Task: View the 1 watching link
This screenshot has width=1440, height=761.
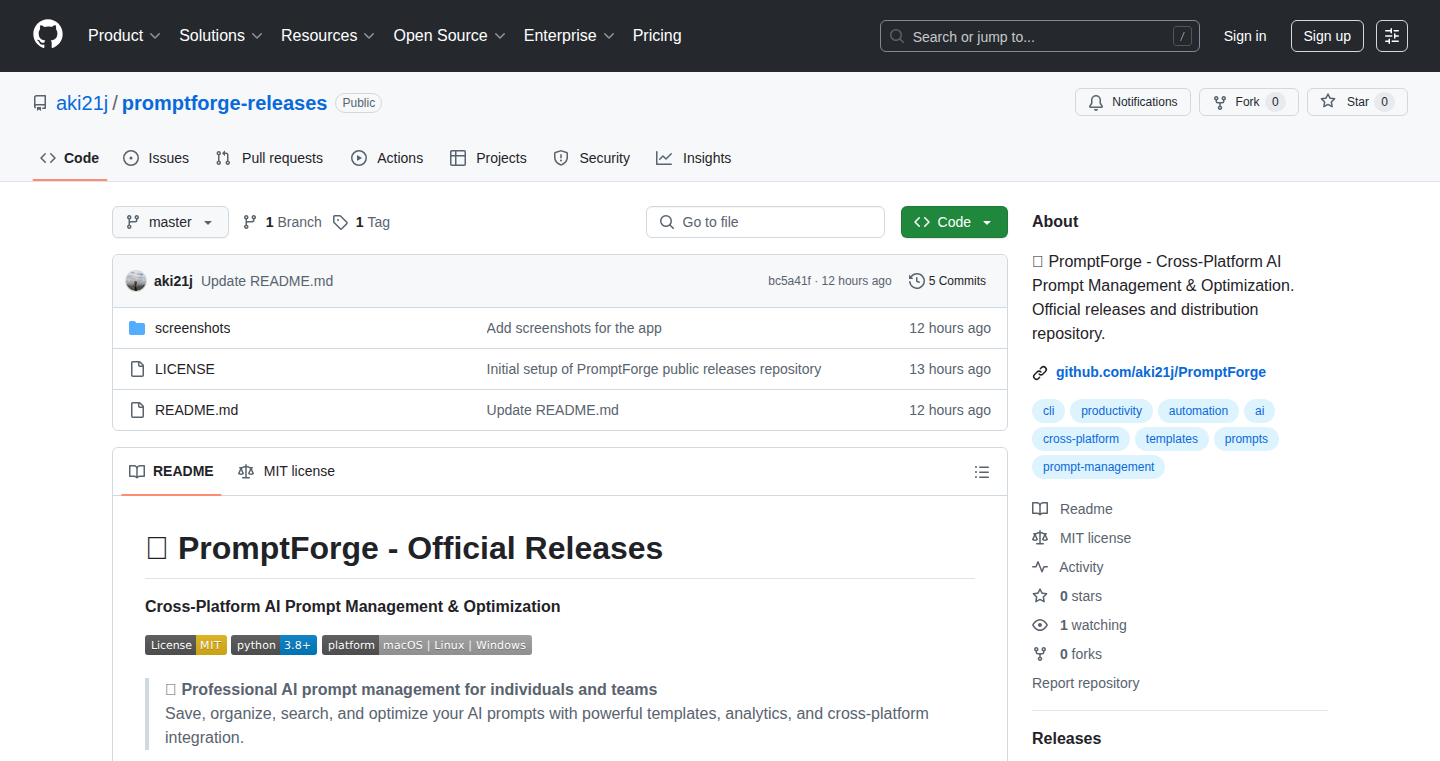Action: [x=1079, y=625]
